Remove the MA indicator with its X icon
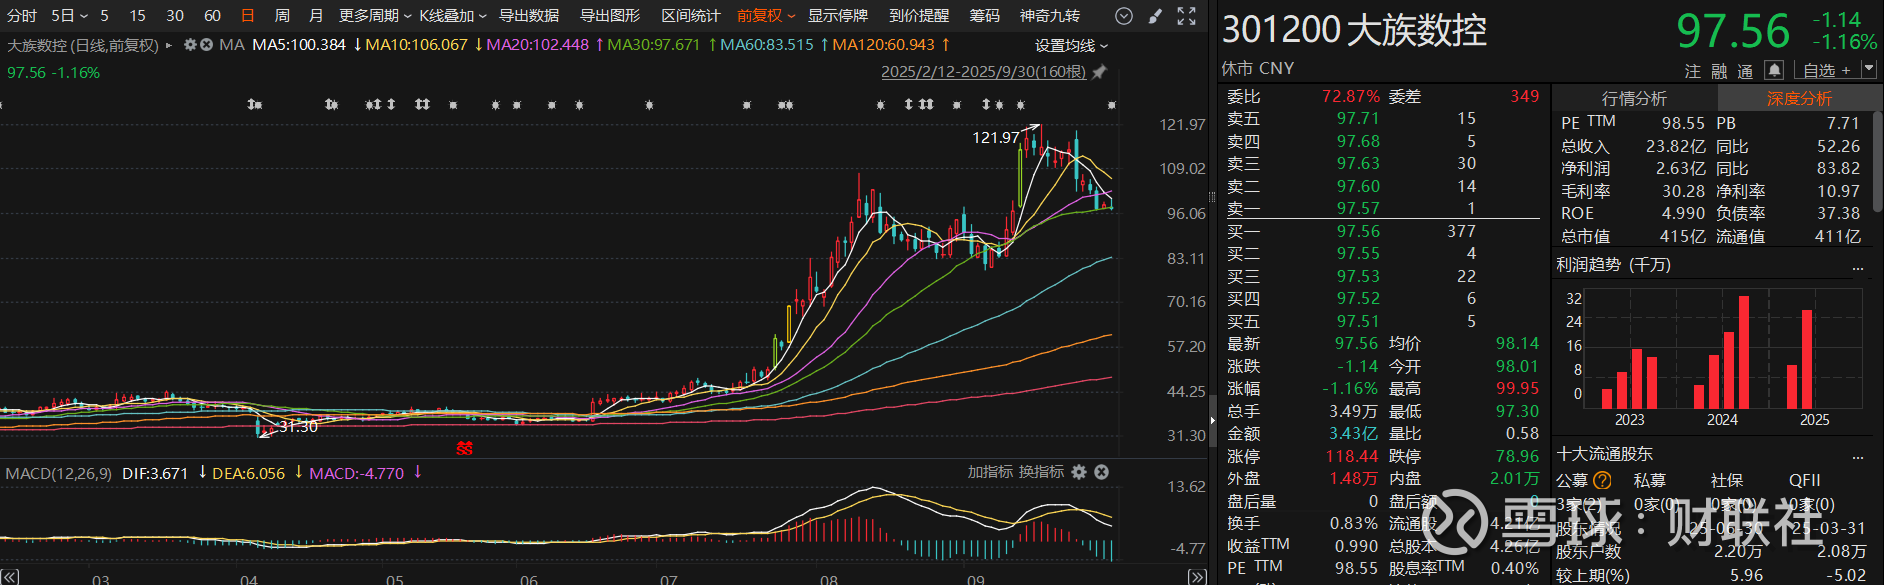Screen dimensions: 1884x585 pos(206,45)
